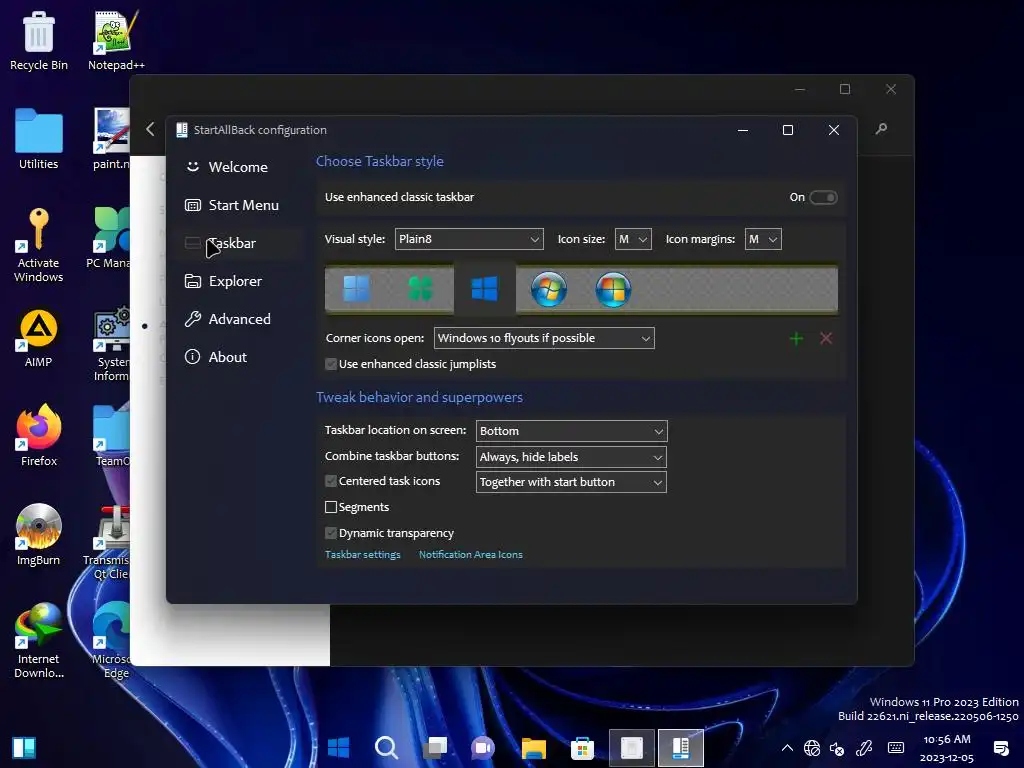The width and height of the screenshot is (1024, 768).
Task: Open the Recycle Bin desktop icon
Action: pyautogui.click(x=39, y=40)
